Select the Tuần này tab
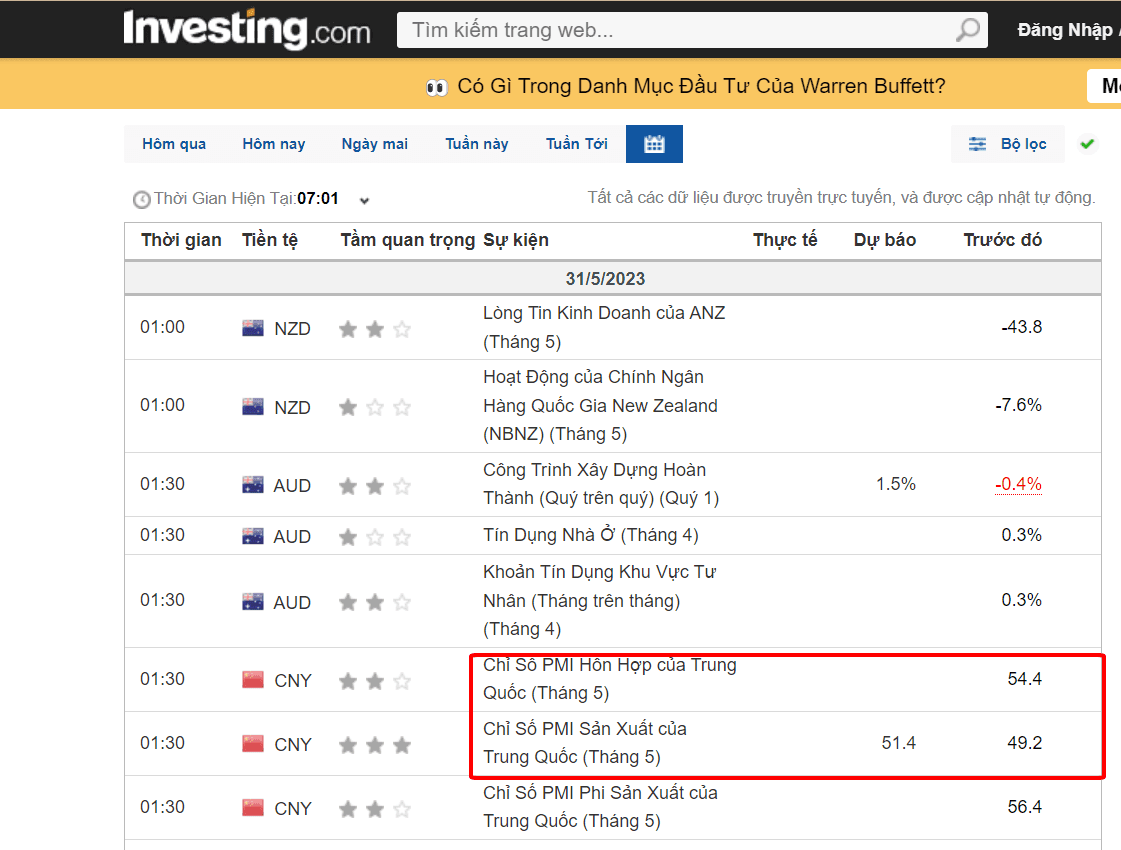1121x850 pixels. (477, 144)
